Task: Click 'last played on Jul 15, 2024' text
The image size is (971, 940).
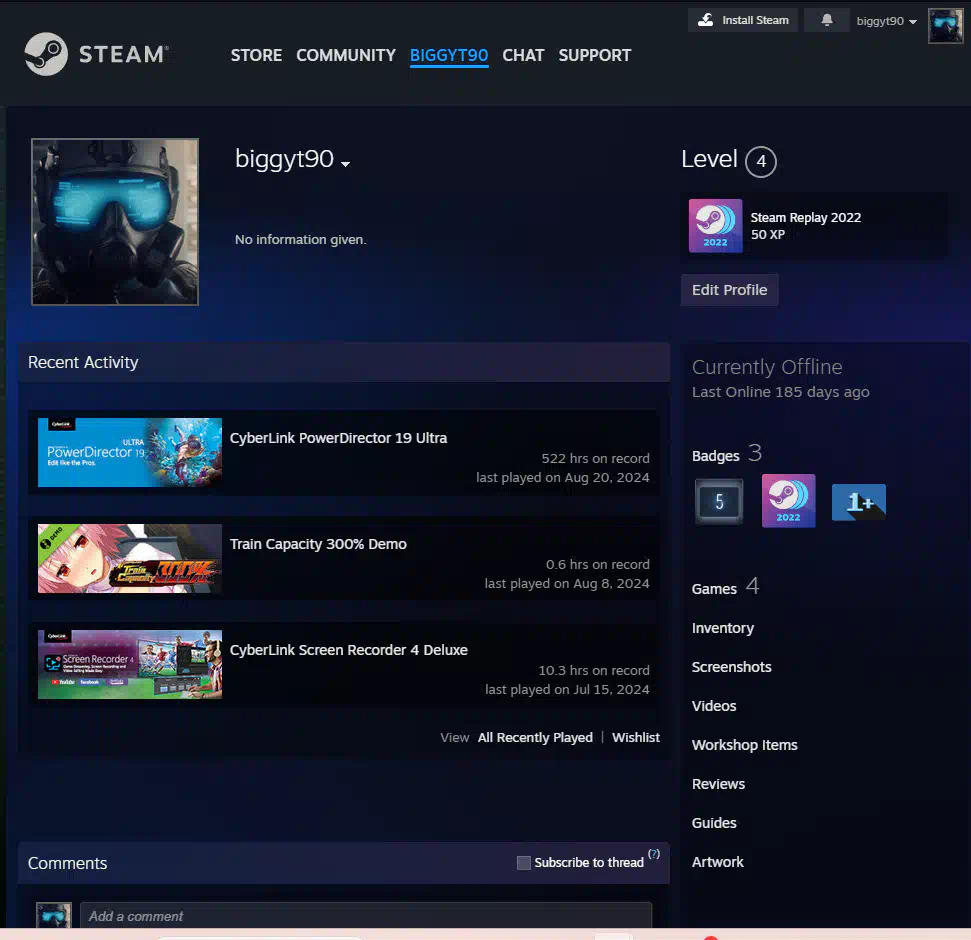Action: pyautogui.click(x=567, y=689)
